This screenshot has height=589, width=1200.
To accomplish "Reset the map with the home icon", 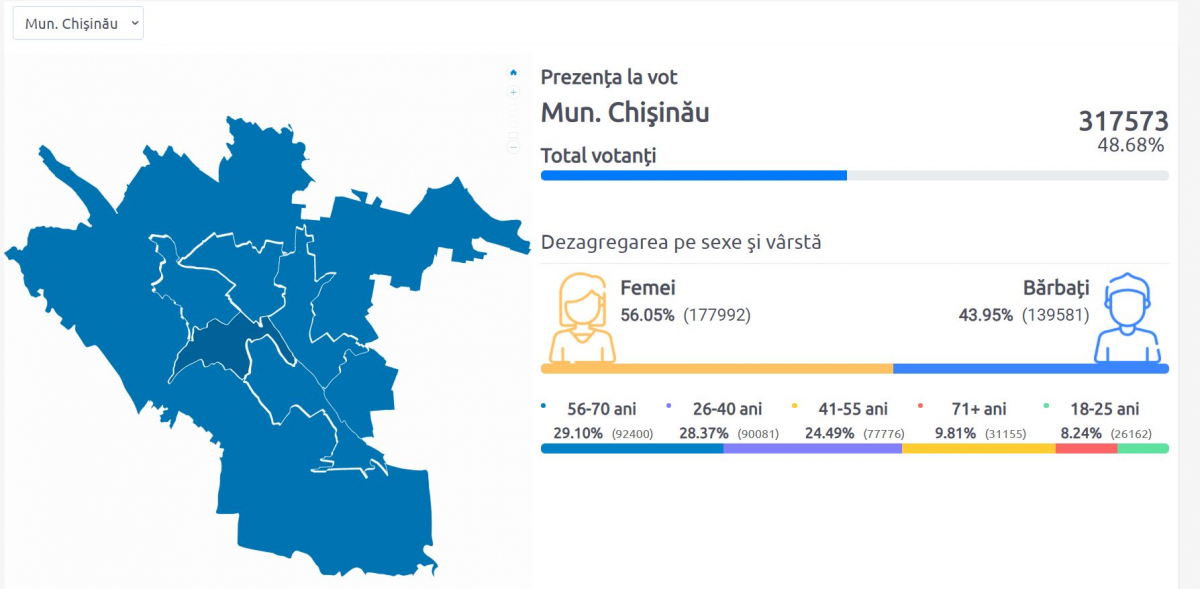I will click(513, 72).
